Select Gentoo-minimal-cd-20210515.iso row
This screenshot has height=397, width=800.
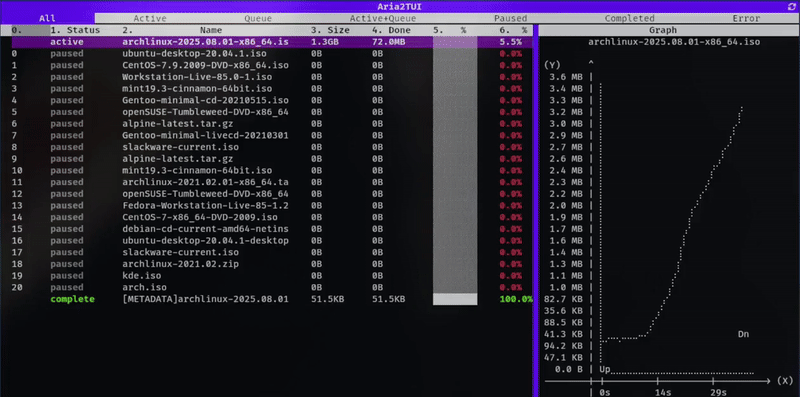point(271,101)
